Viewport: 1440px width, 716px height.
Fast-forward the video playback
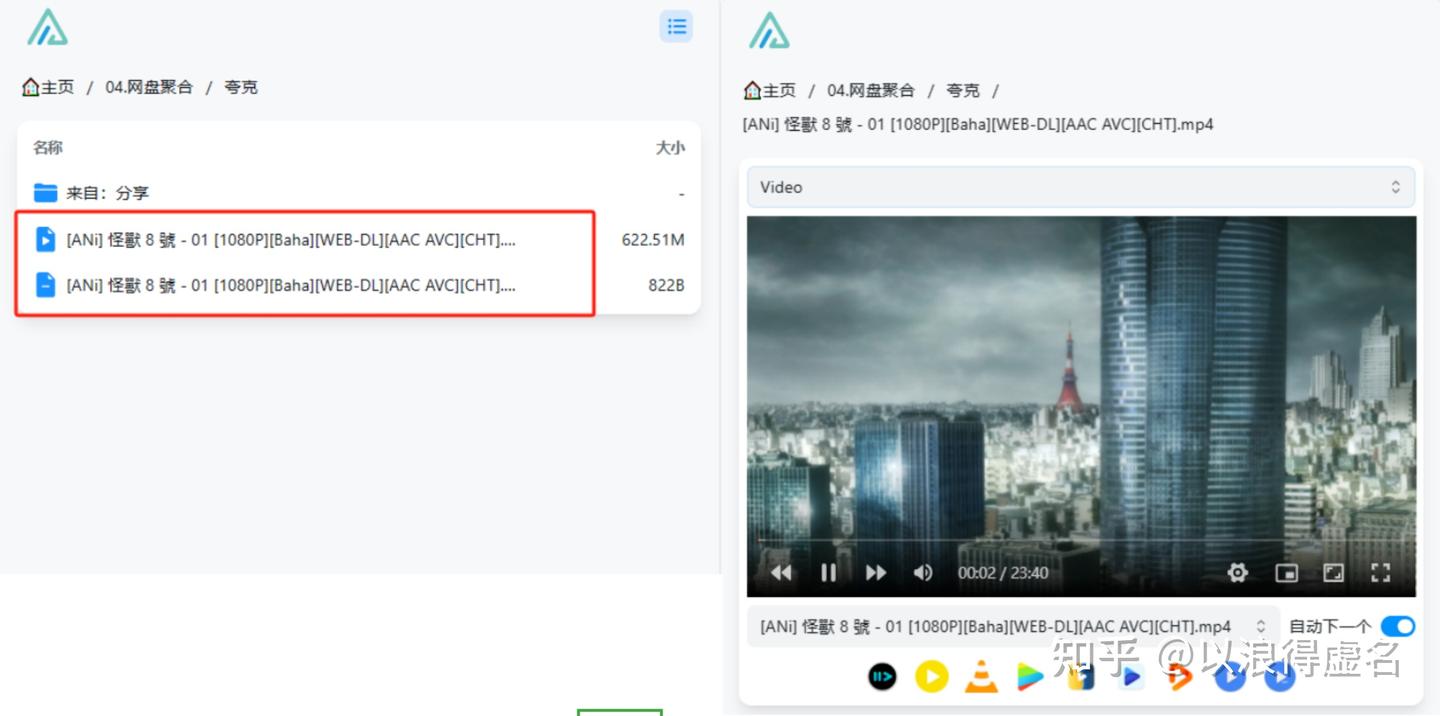pos(875,572)
